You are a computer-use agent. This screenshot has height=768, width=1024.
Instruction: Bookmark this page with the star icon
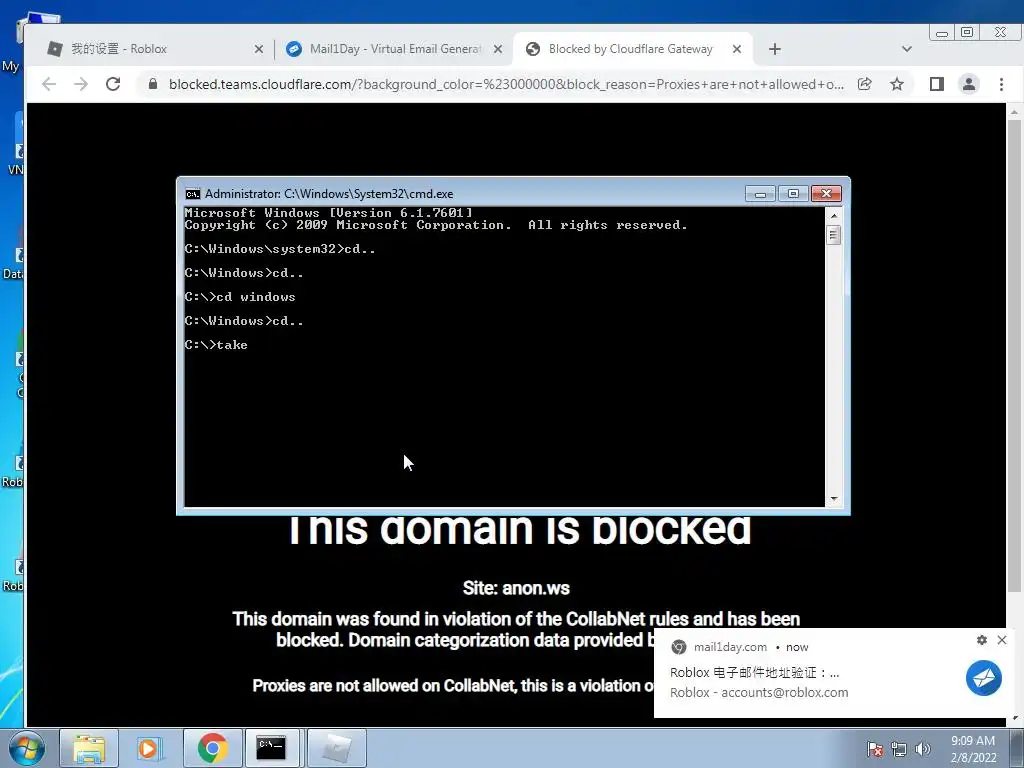897,84
